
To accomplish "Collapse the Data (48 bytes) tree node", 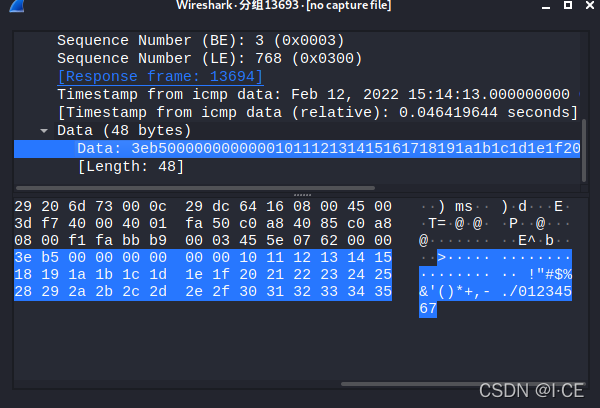I will [44, 131].
